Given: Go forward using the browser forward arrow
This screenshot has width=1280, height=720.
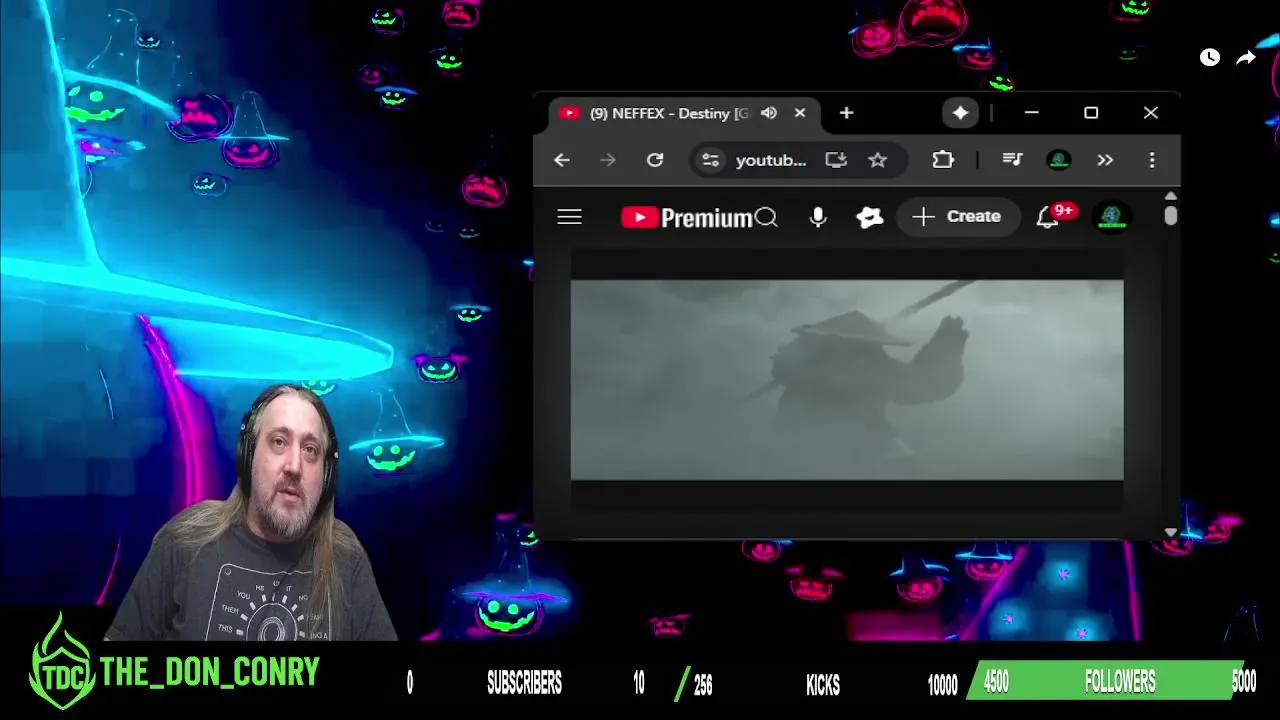Looking at the screenshot, I should [x=608, y=160].
